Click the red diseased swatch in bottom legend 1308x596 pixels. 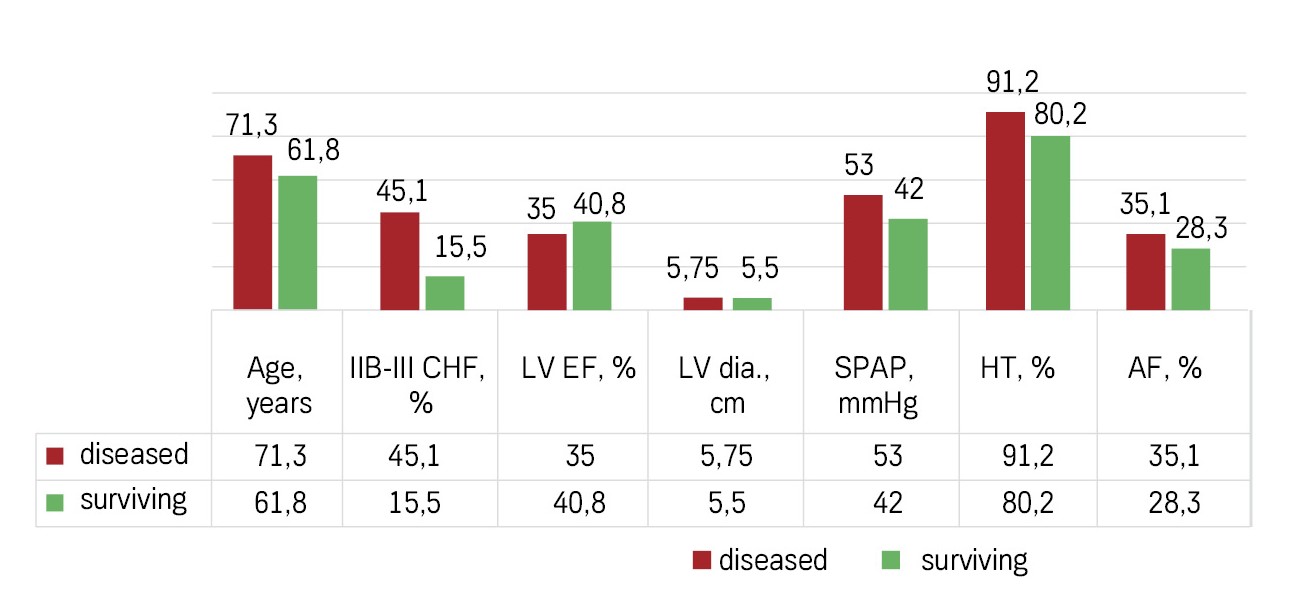pyautogui.click(x=703, y=561)
